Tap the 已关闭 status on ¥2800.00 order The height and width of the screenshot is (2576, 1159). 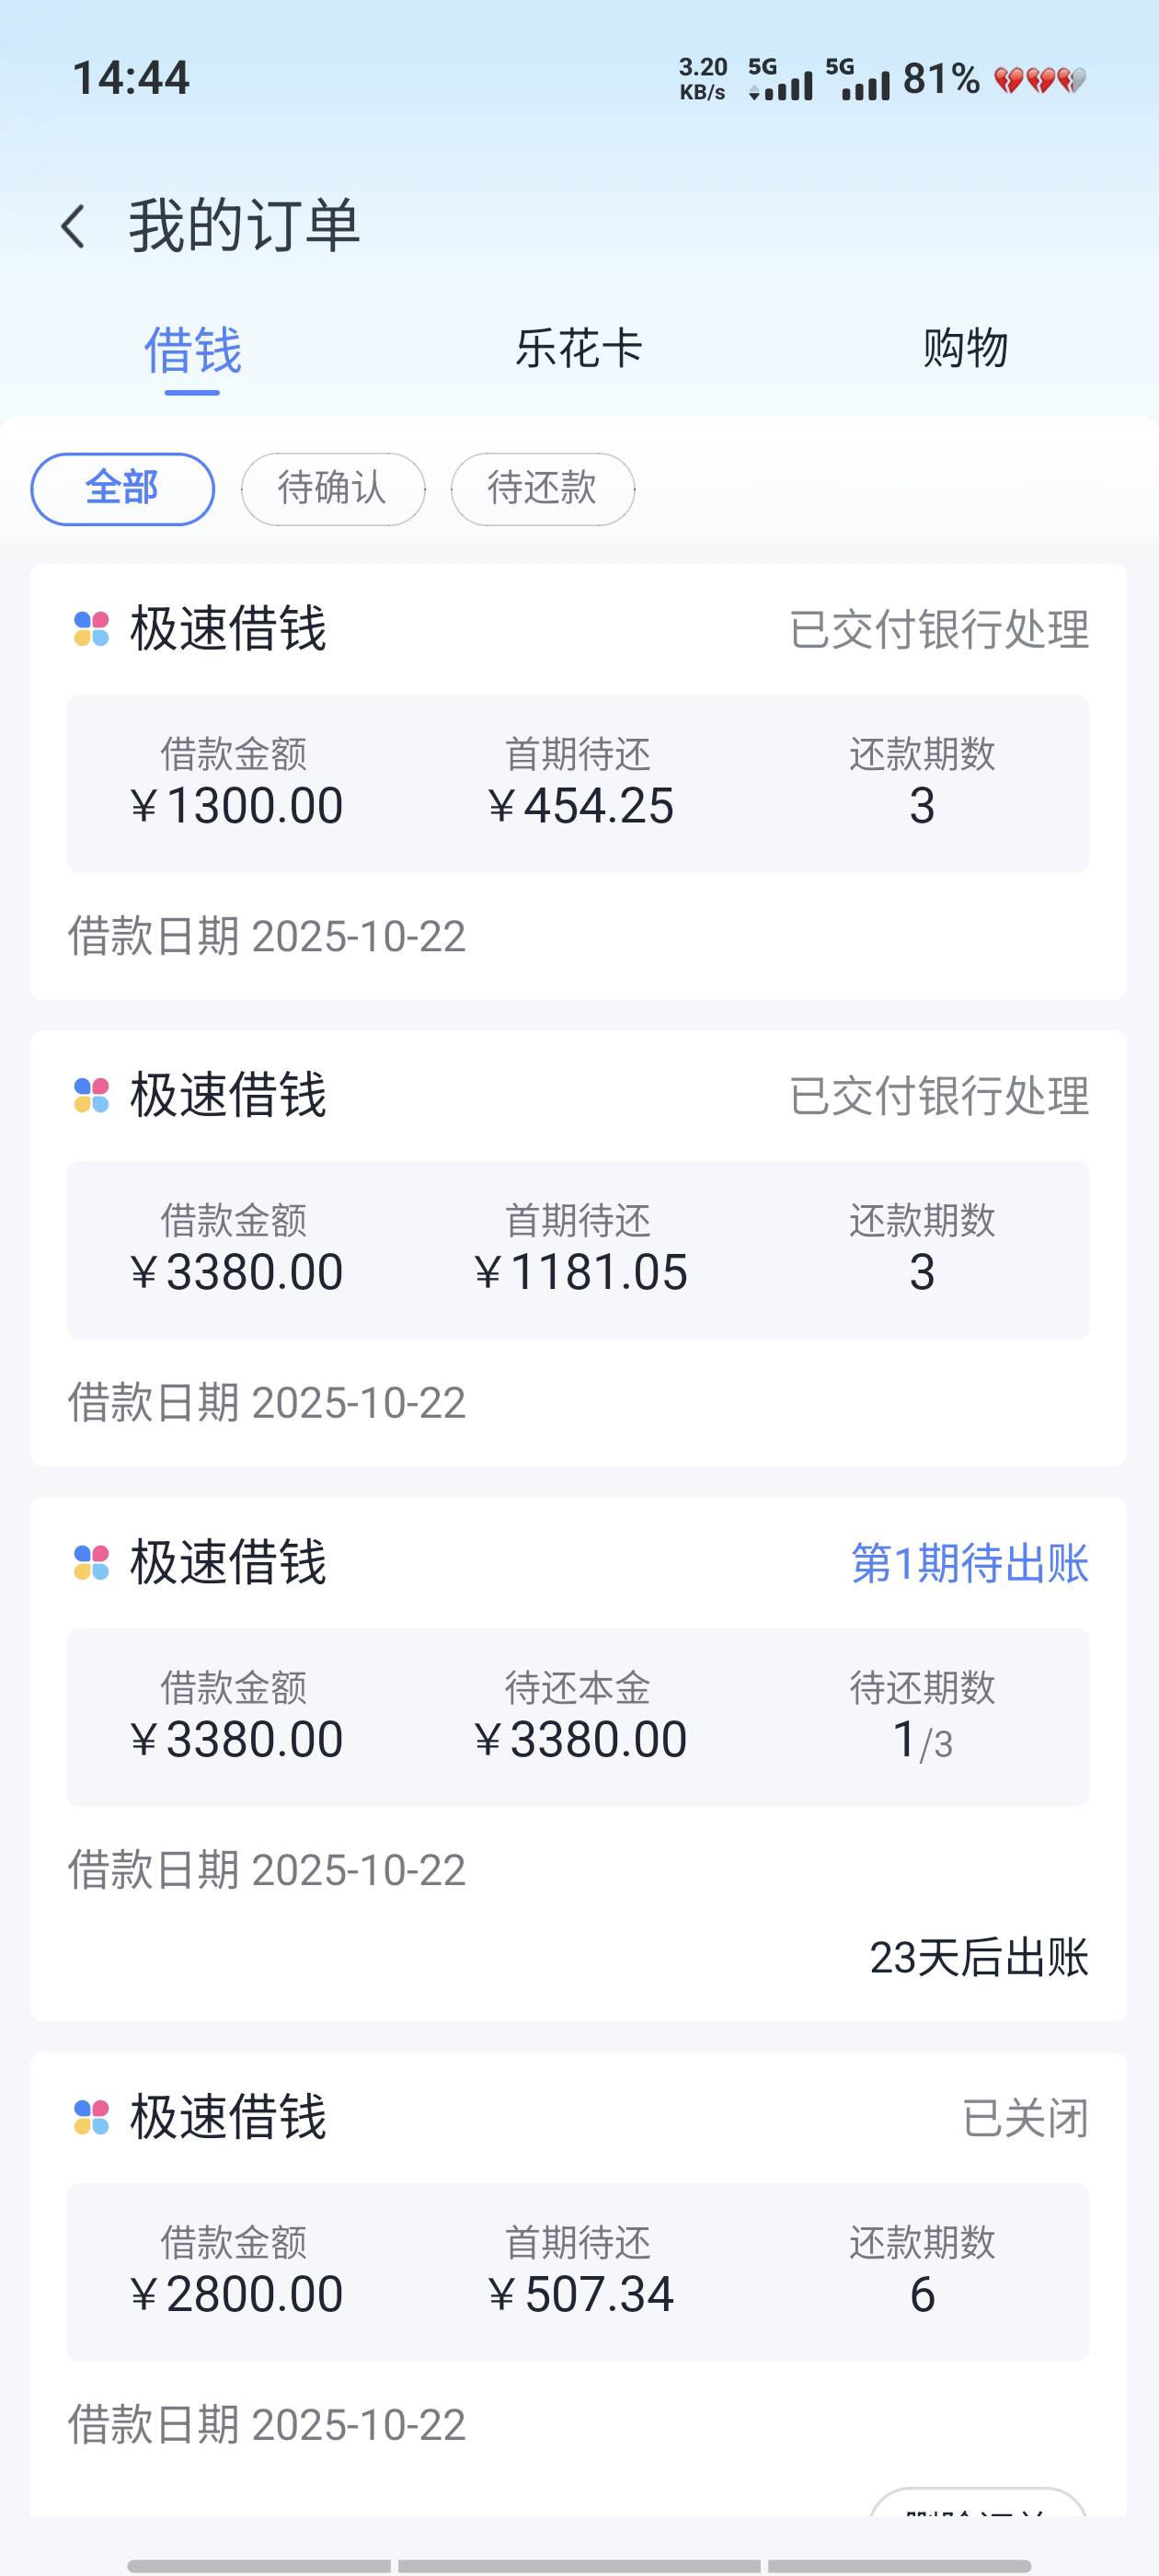tap(1024, 2118)
